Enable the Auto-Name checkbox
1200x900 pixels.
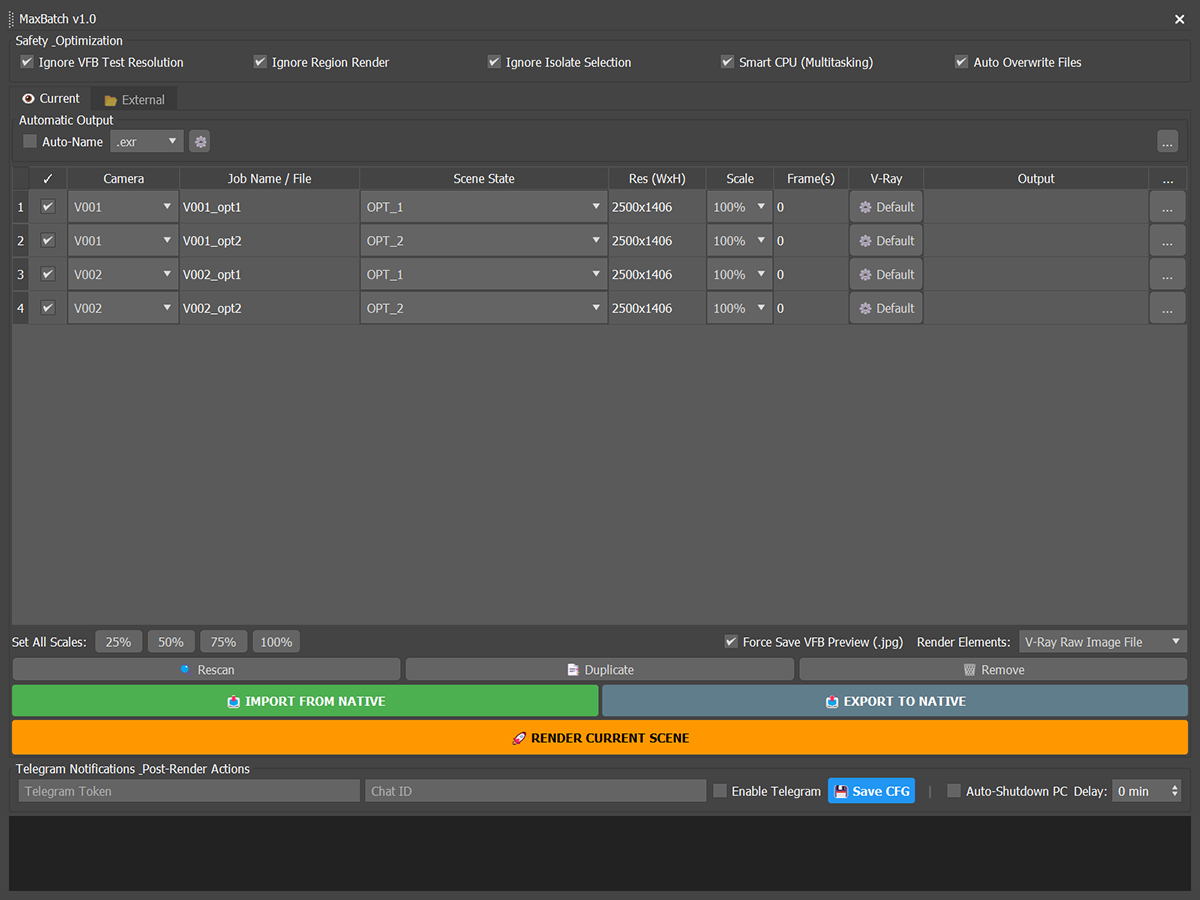coord(30,142)
